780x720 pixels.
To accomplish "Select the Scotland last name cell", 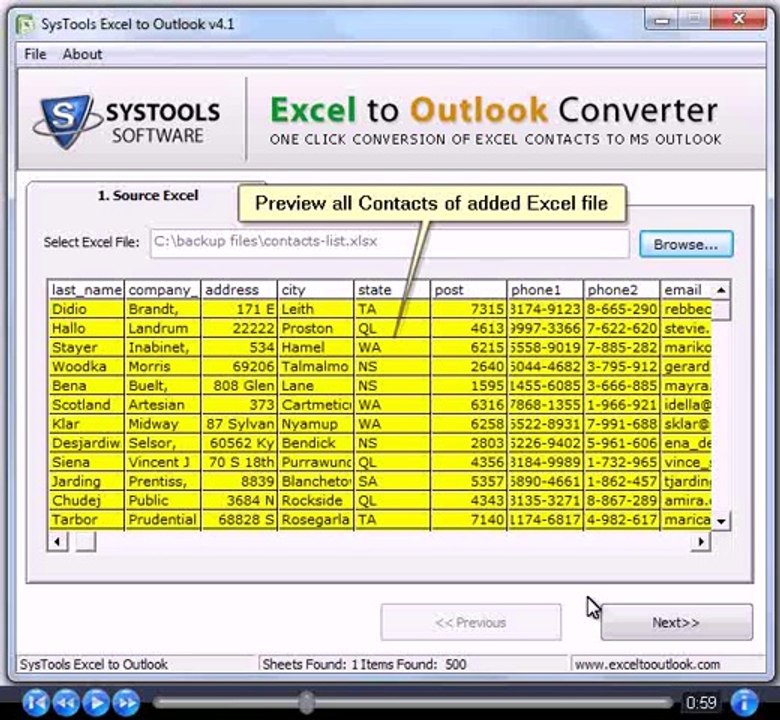I will [86, 405].
